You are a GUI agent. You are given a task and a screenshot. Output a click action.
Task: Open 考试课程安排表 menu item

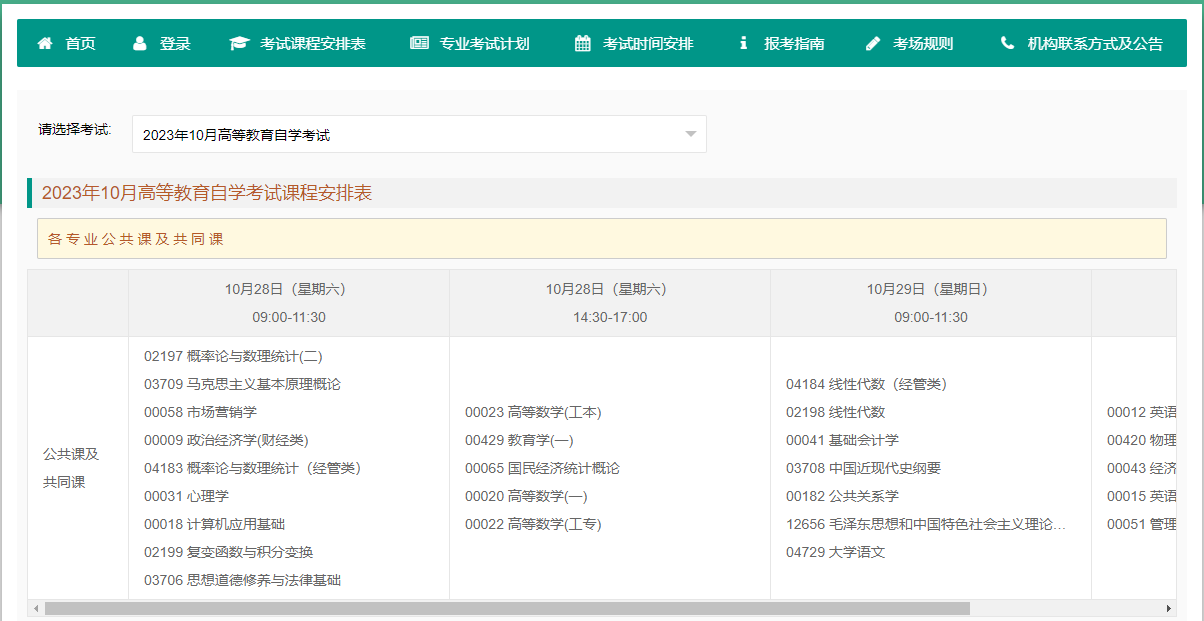[313, 44]
